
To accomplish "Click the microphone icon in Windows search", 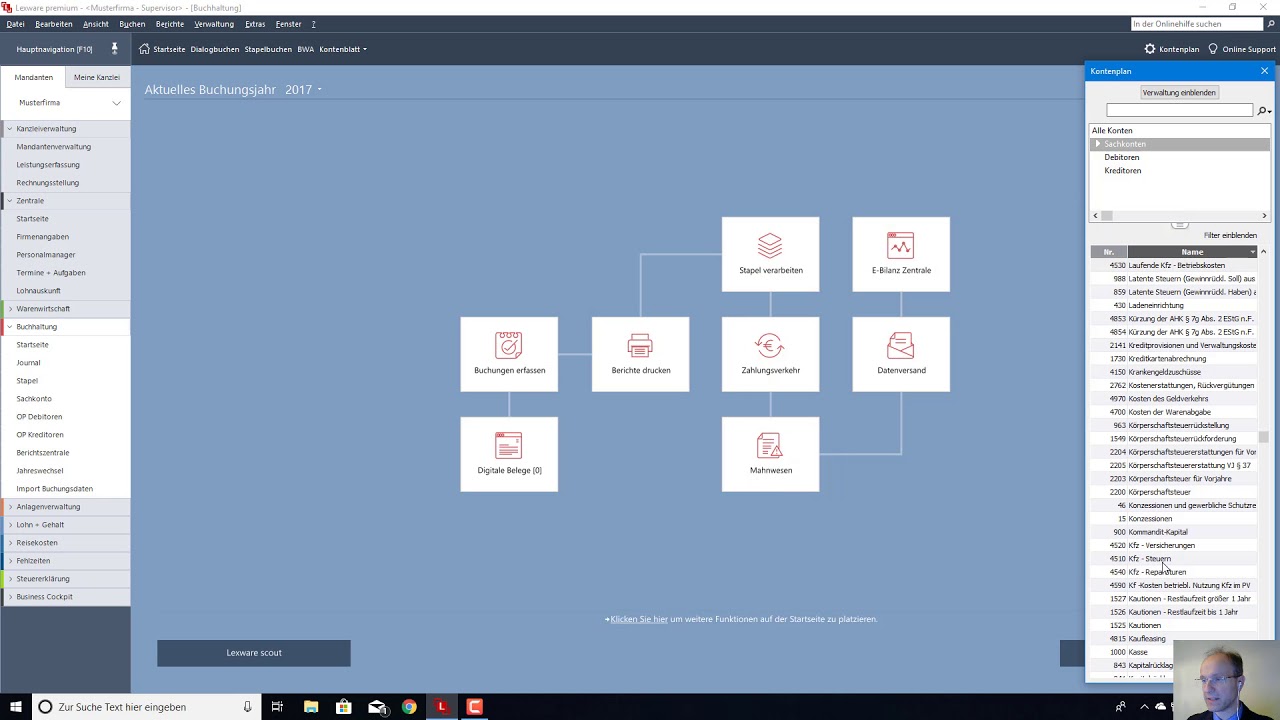I will (247, 707).
